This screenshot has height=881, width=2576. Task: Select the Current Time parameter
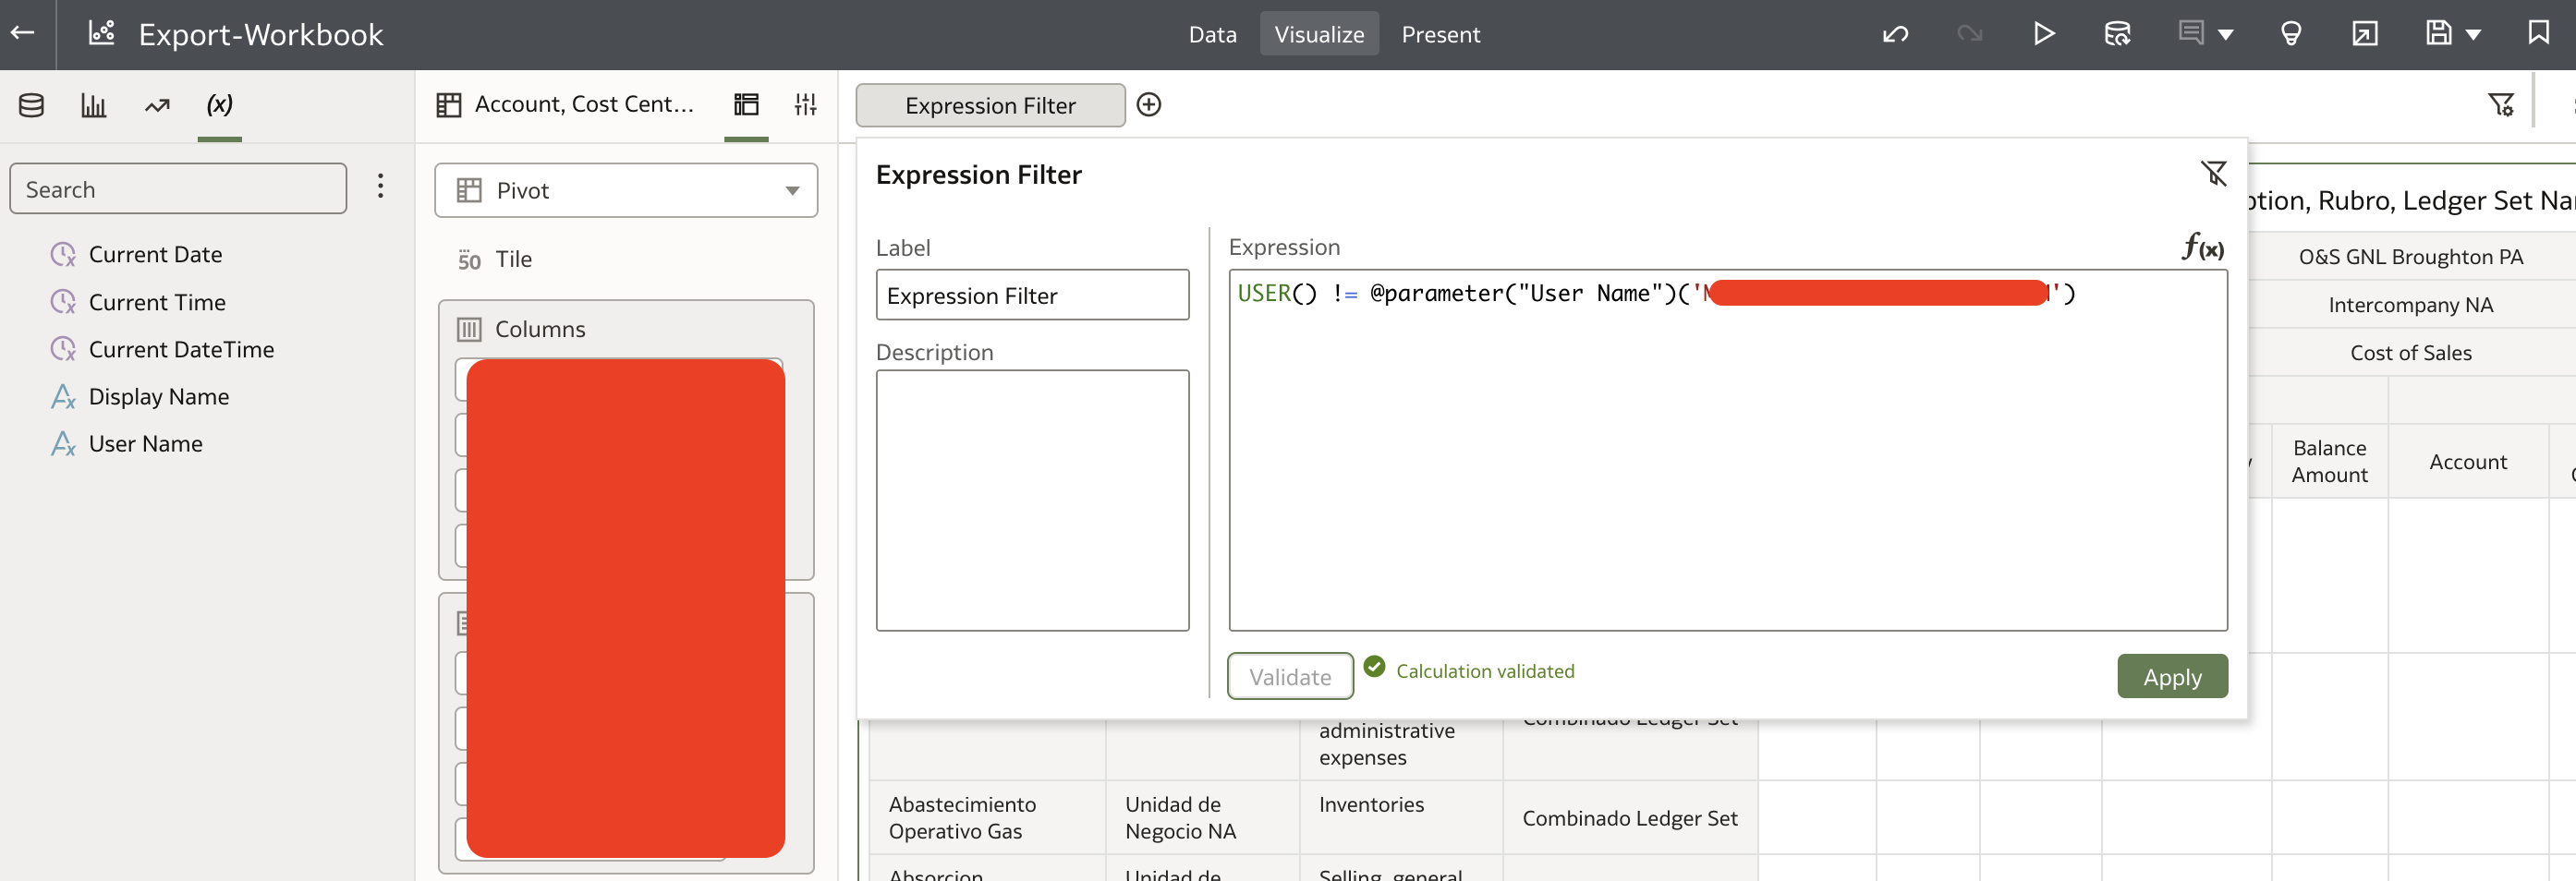tap(157, 302)
